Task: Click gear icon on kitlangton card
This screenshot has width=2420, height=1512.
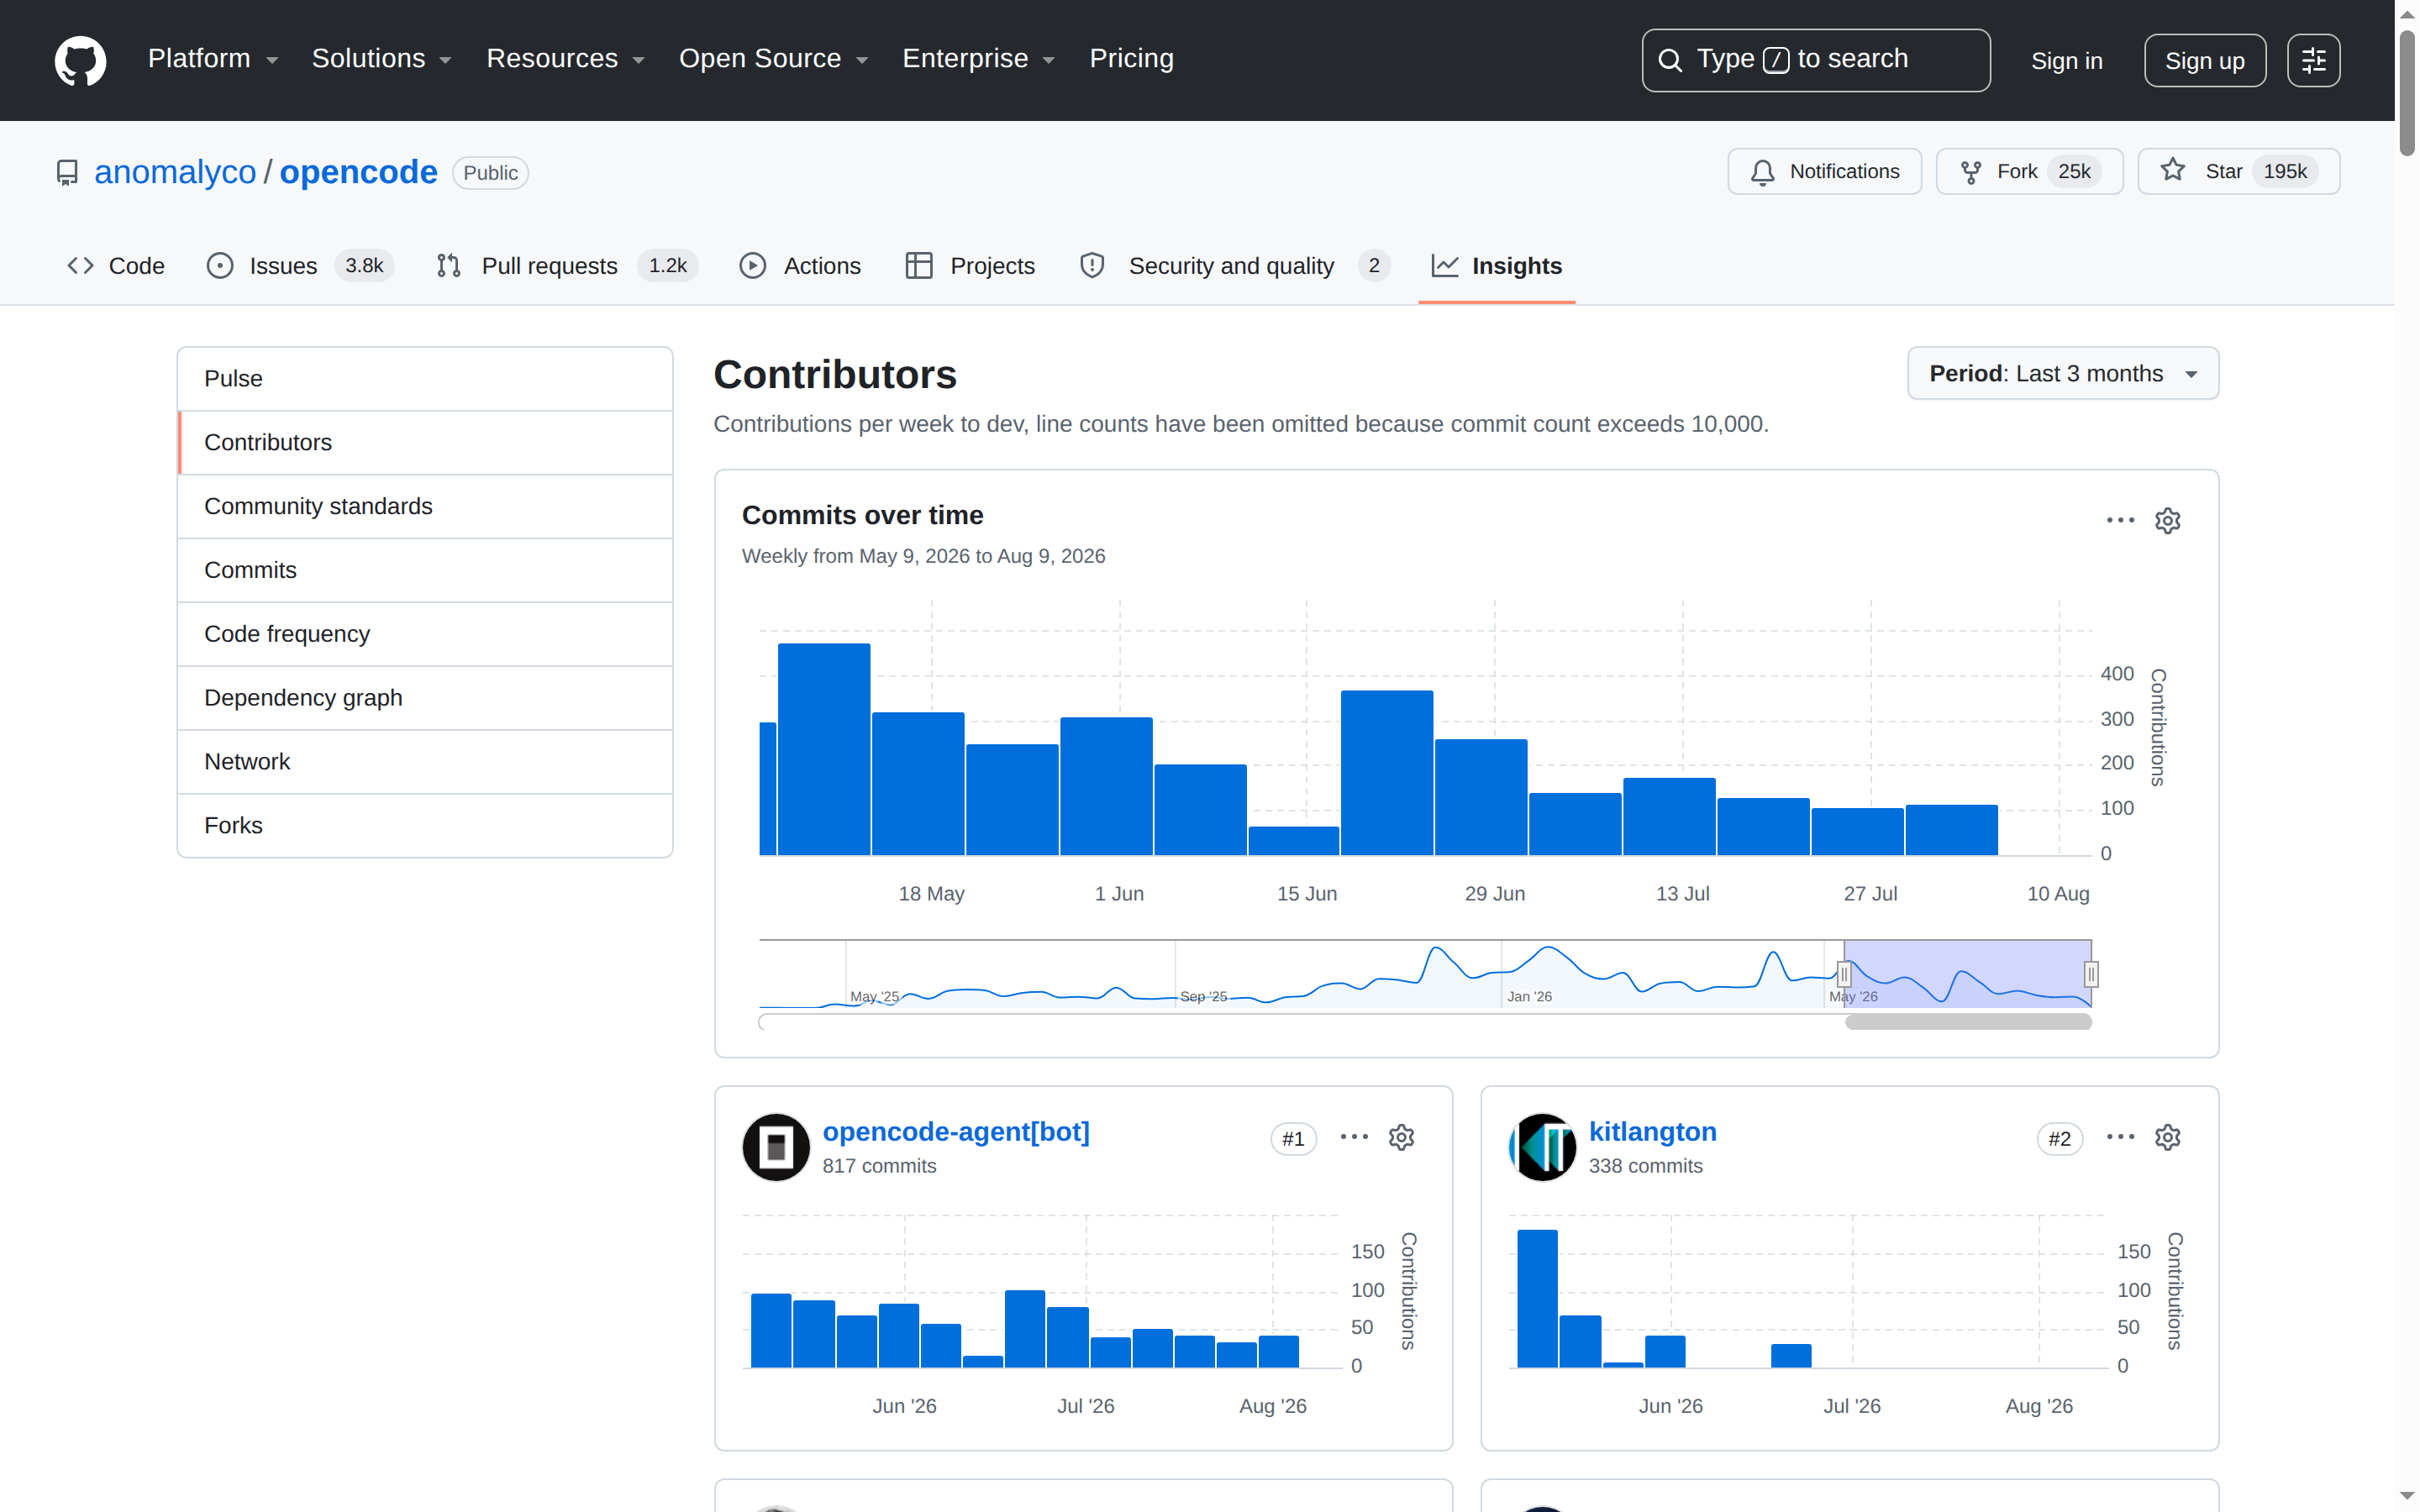Action: click(x=2167, y=1137)
